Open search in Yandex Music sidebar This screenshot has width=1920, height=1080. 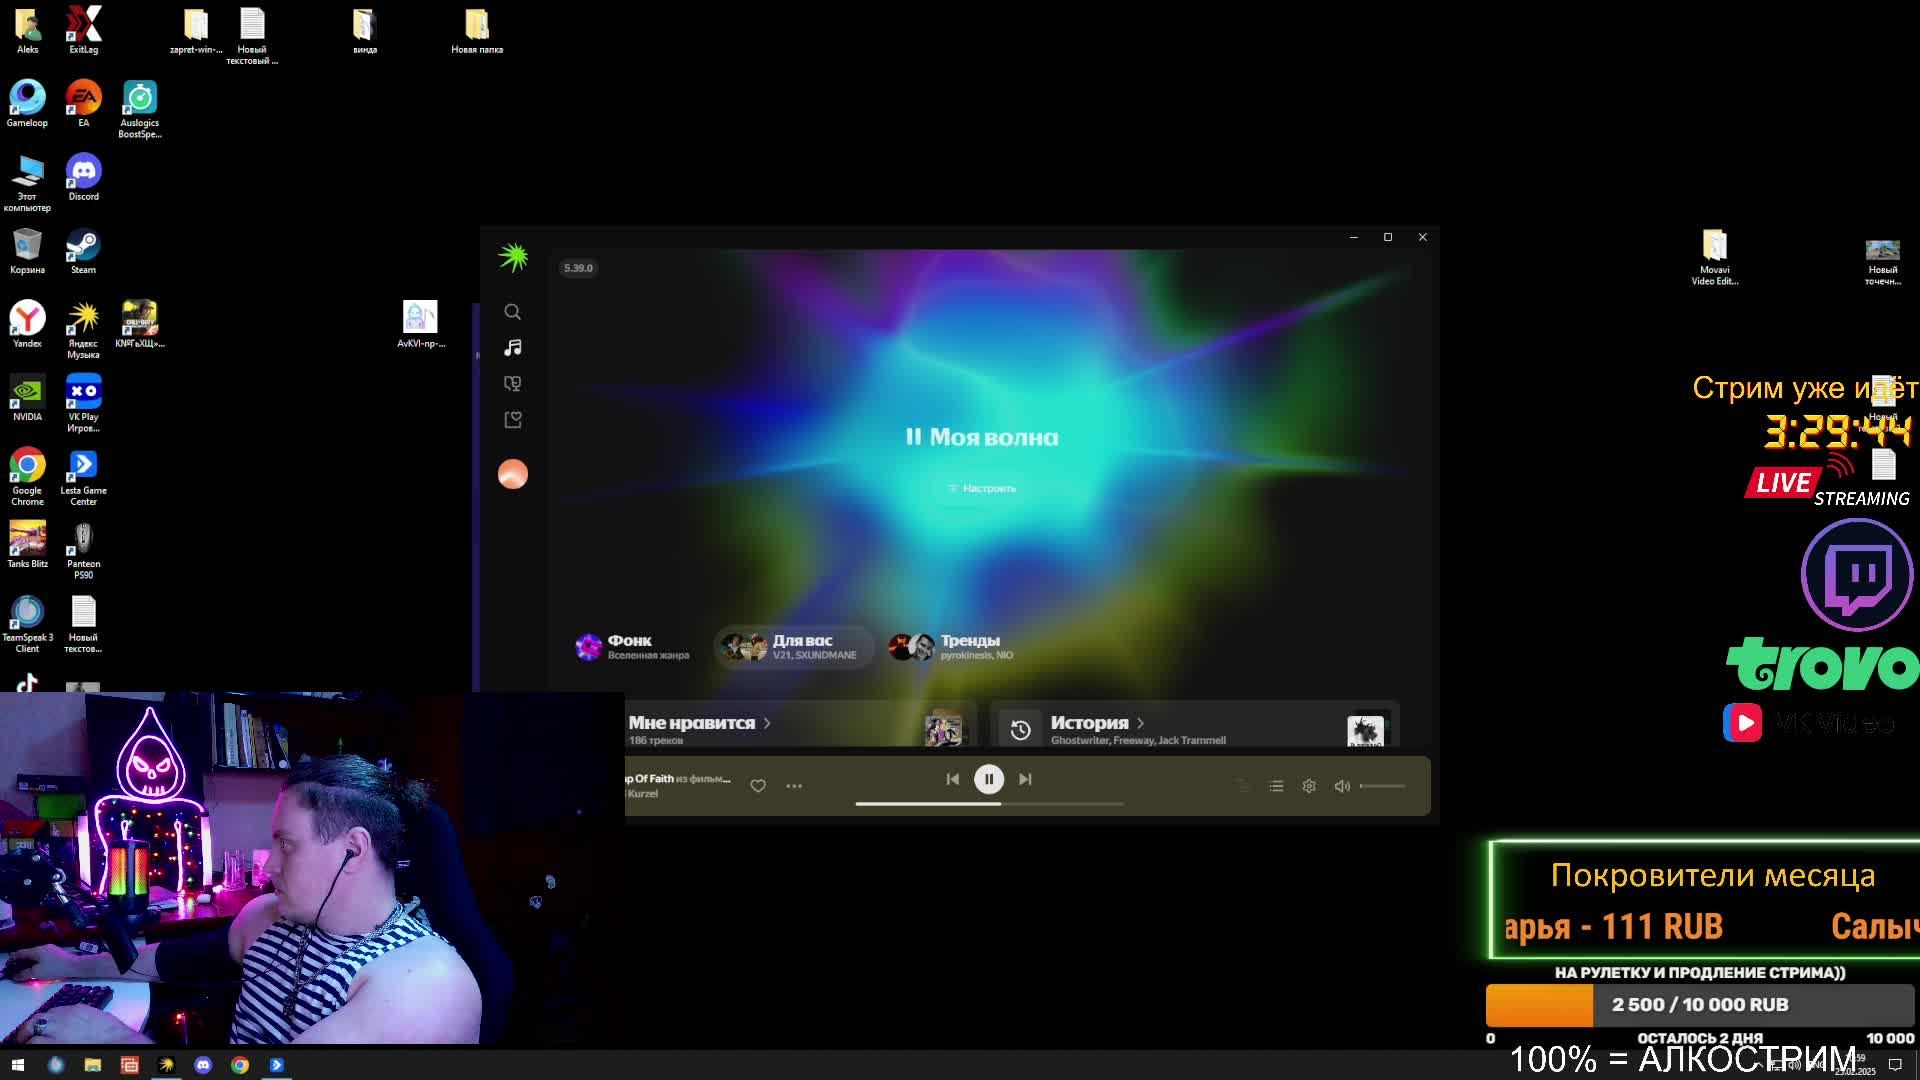[512, 312]
